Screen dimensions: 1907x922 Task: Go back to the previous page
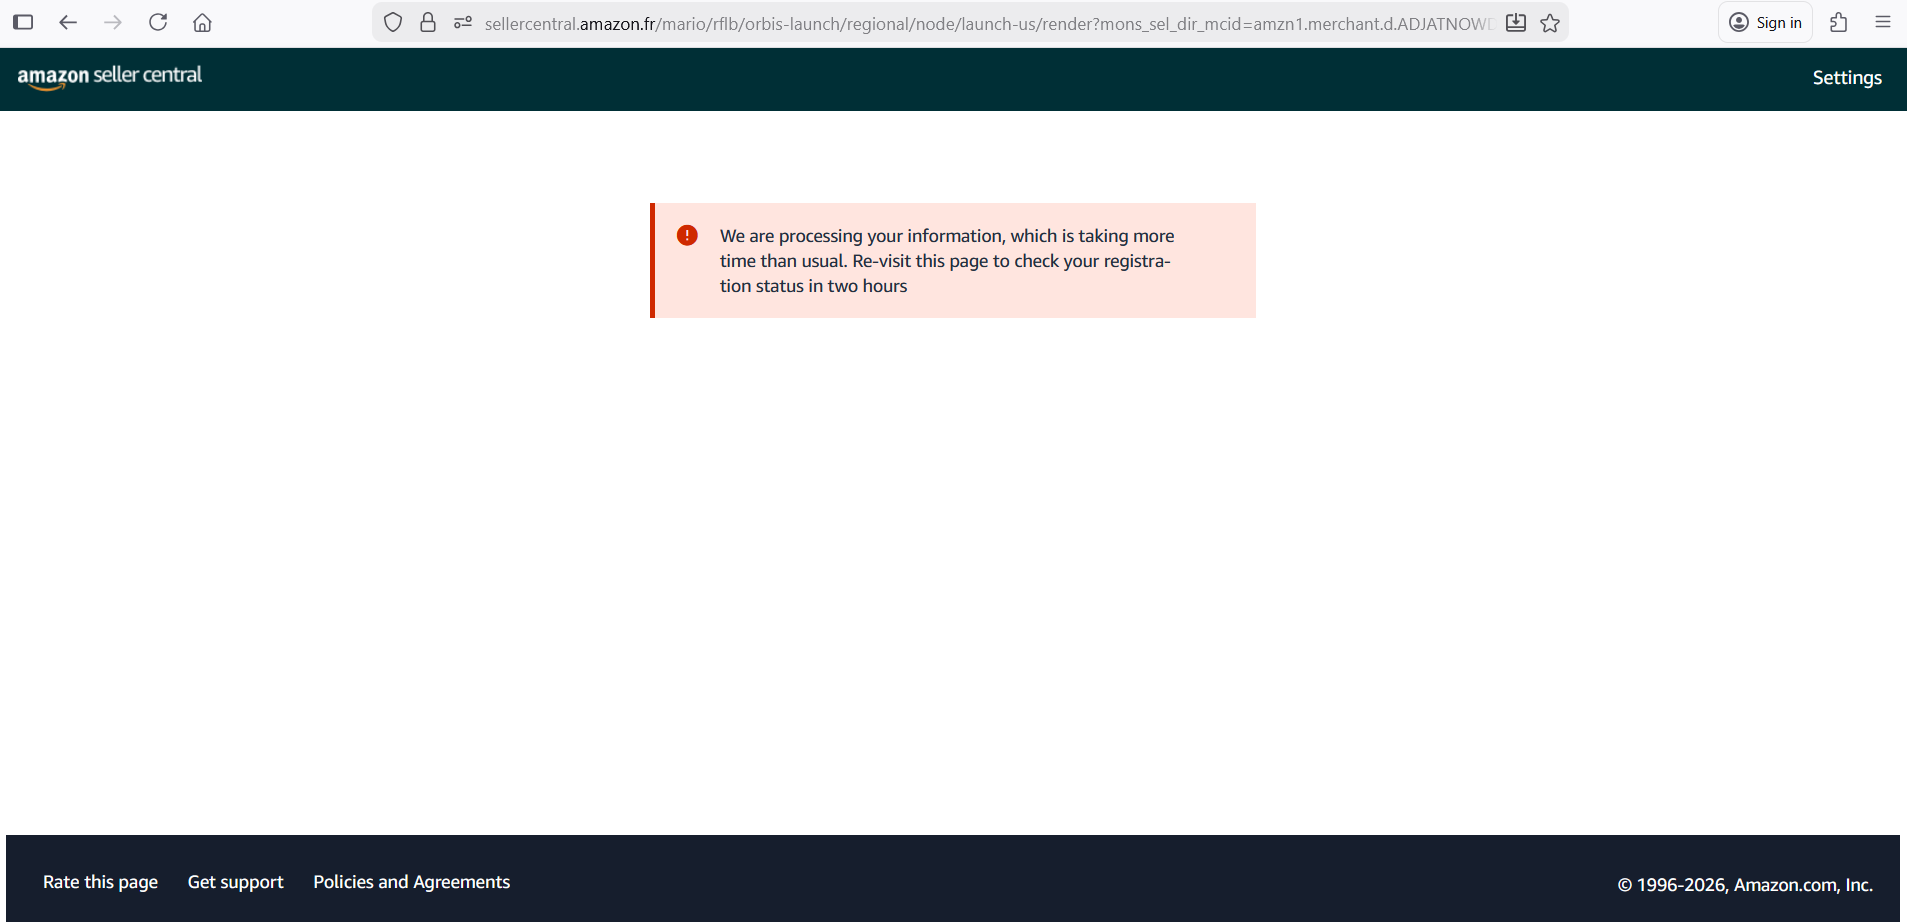coord(68,22)
